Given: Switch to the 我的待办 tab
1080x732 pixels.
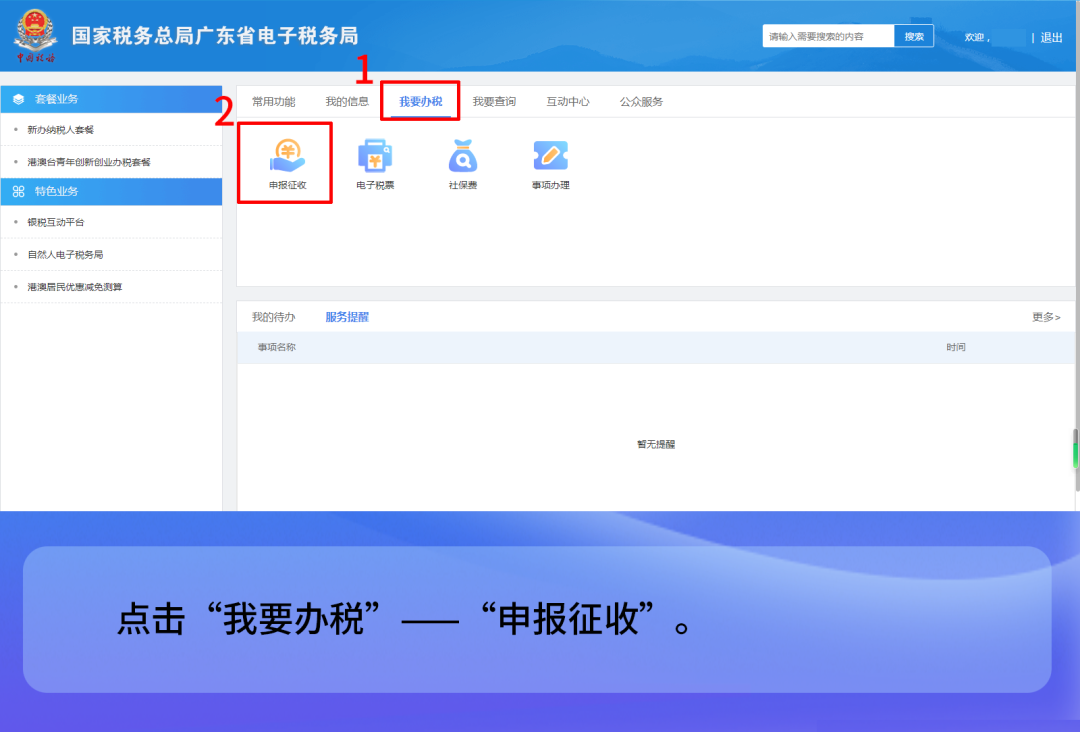Looking at the screenshot, I should (x=273, y=317).
